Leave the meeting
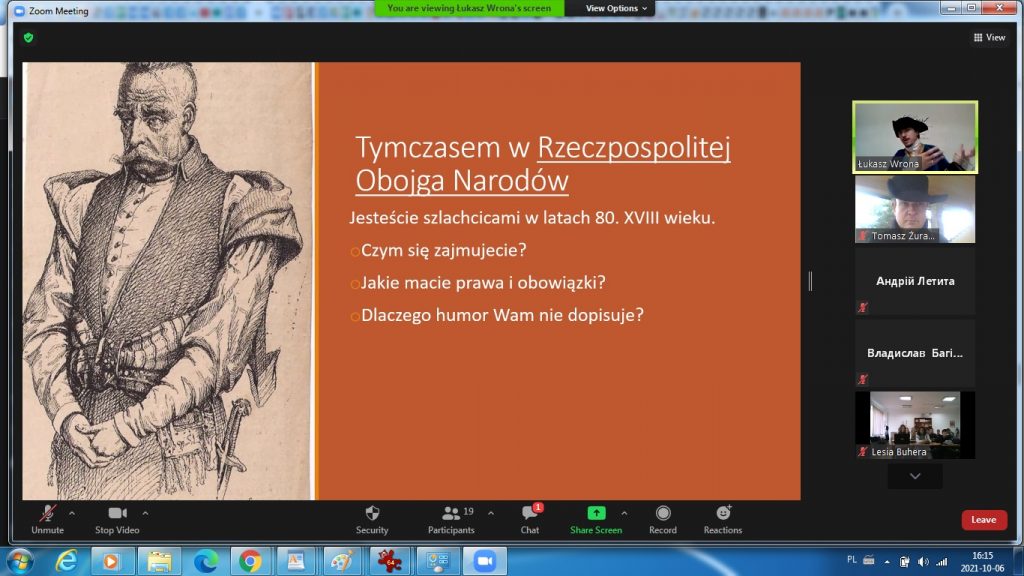This screenshot has height=576, width=1024. (x=983, y=519)
